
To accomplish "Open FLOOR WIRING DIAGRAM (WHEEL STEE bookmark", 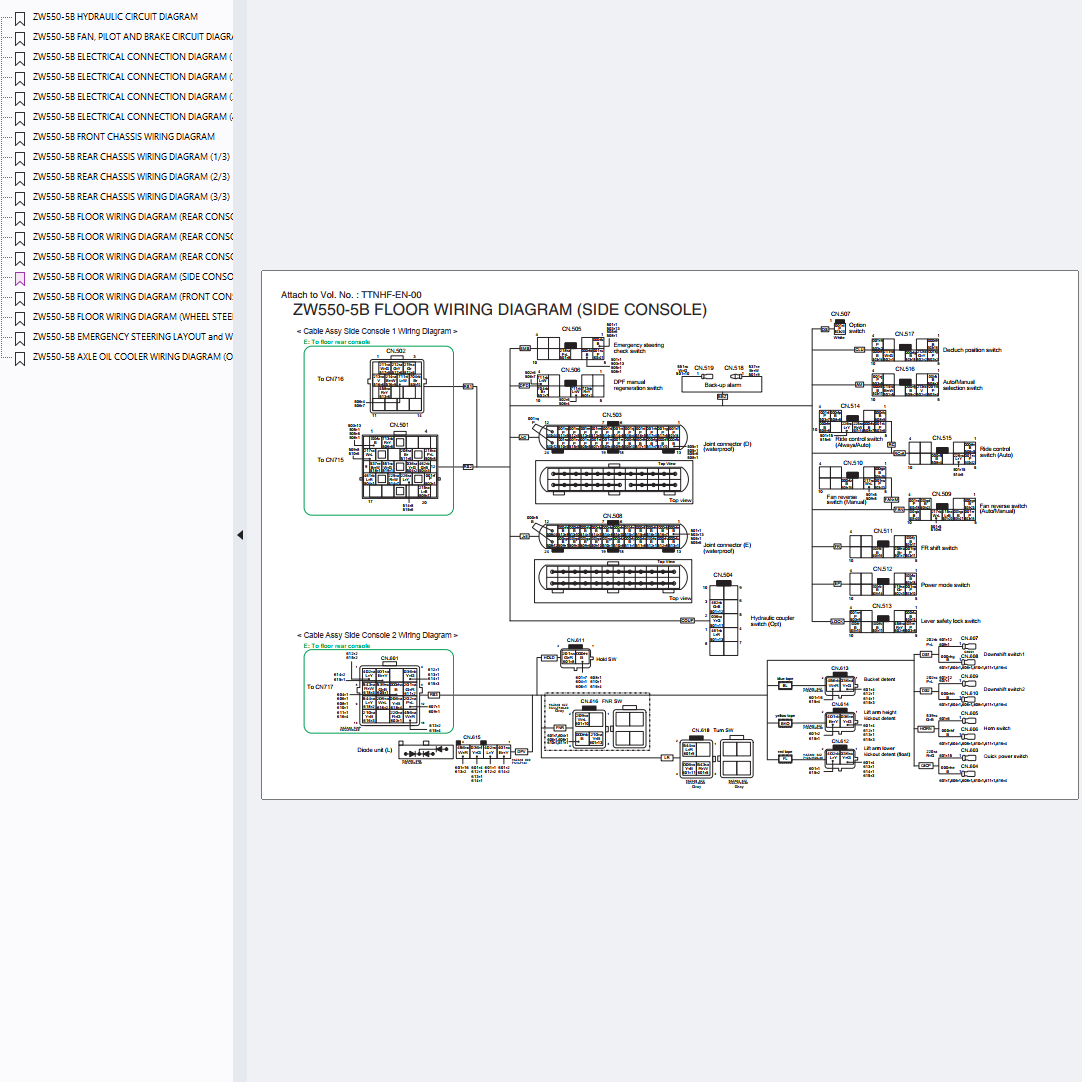I will 132,317.
